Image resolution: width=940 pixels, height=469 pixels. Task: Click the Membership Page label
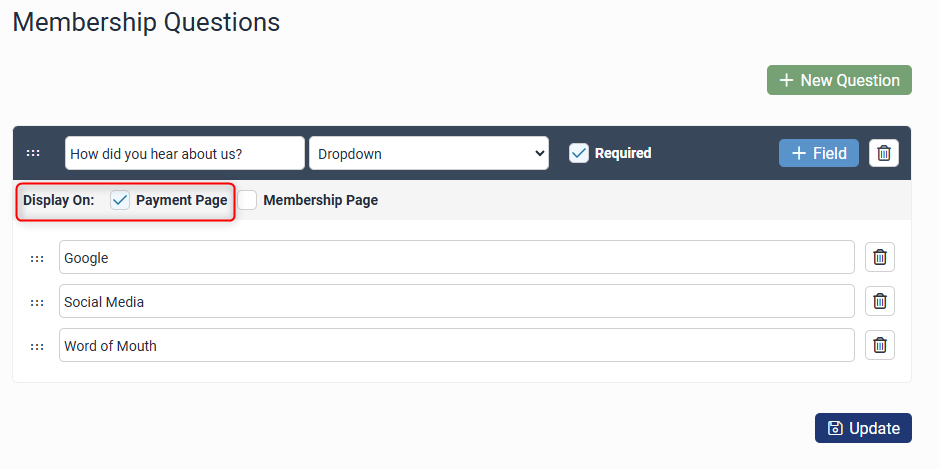320,200
